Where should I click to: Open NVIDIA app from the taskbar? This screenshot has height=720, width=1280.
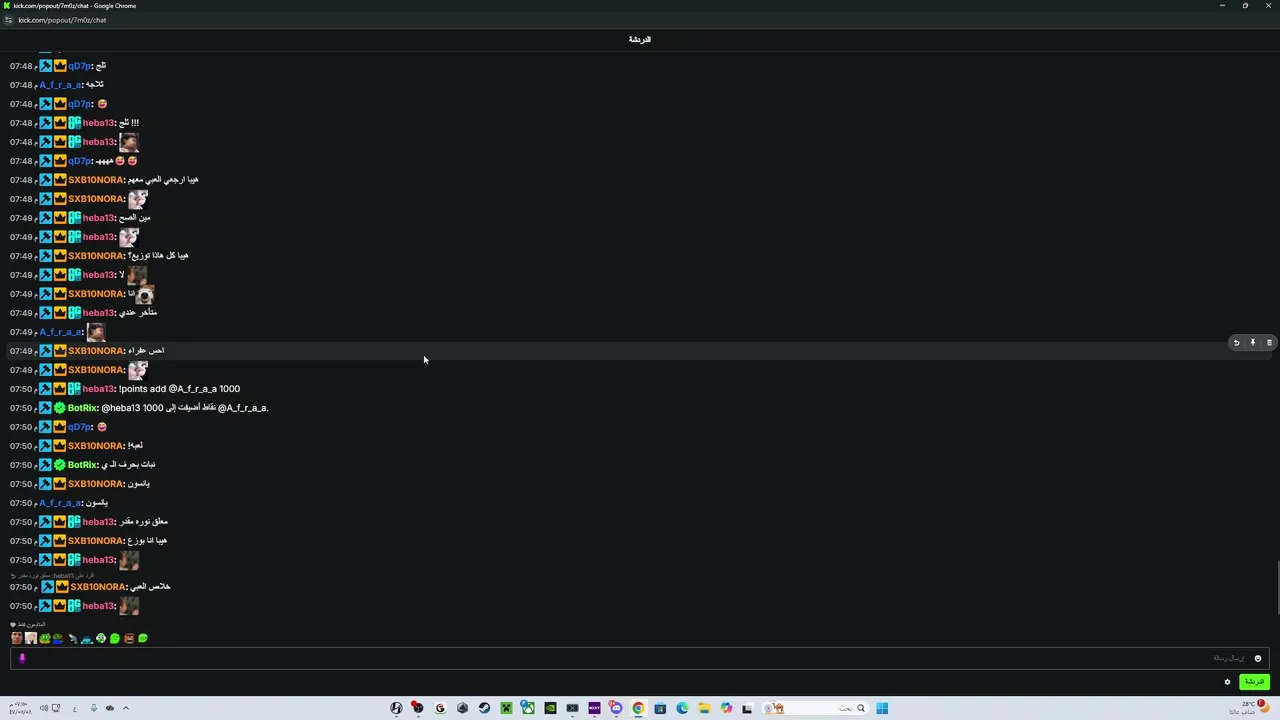pyautogui.click(x=551, y=708)
